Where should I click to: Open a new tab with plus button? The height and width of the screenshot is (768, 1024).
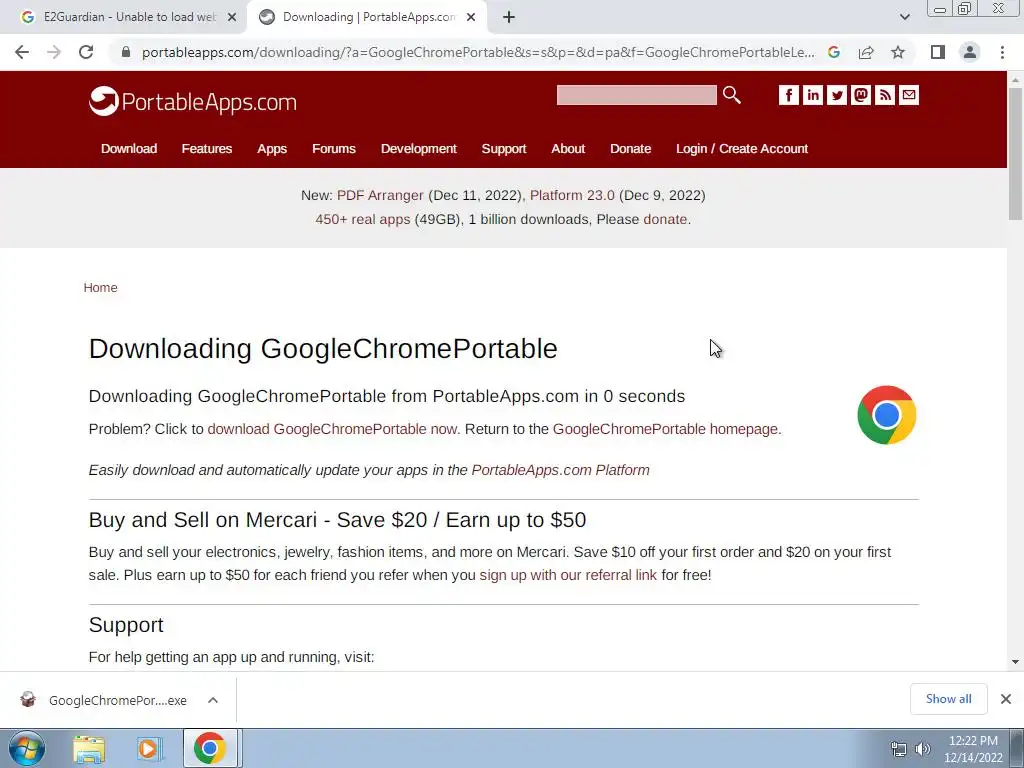509,18
